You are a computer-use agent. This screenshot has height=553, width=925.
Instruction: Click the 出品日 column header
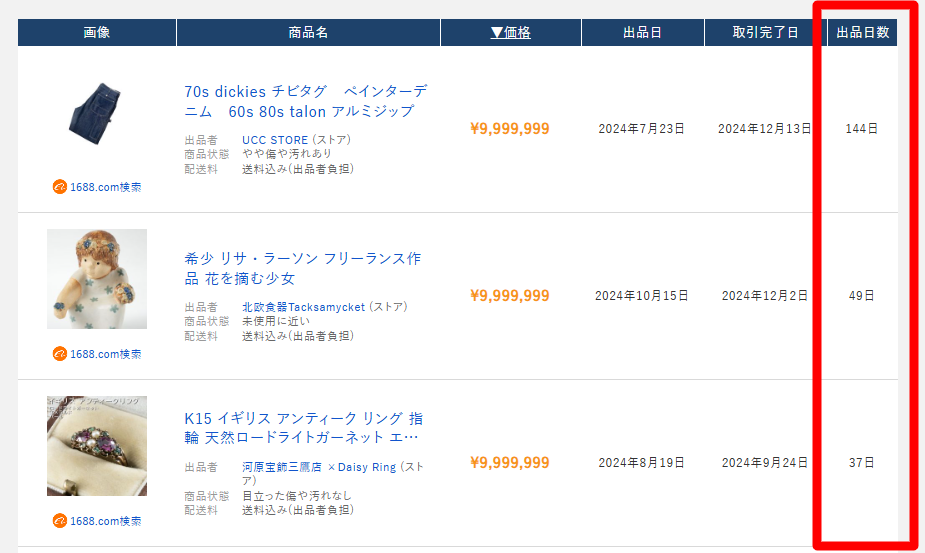click(642, 33)
